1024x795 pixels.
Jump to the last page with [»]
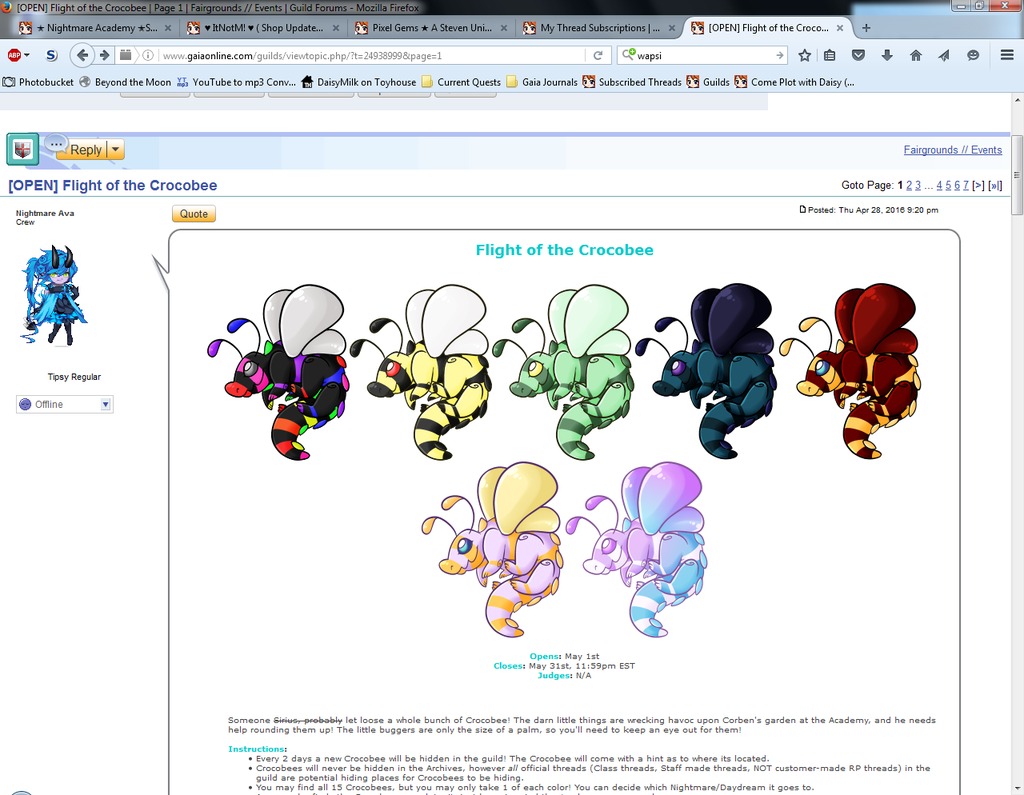coord(995,186)
